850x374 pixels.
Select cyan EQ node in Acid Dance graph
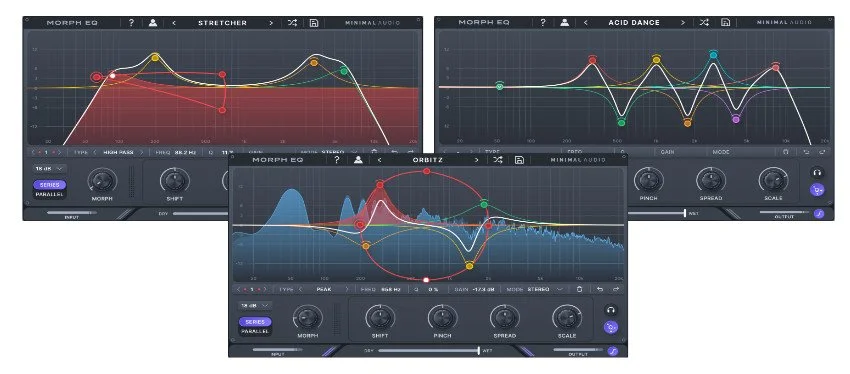click(x=713, y=54)
